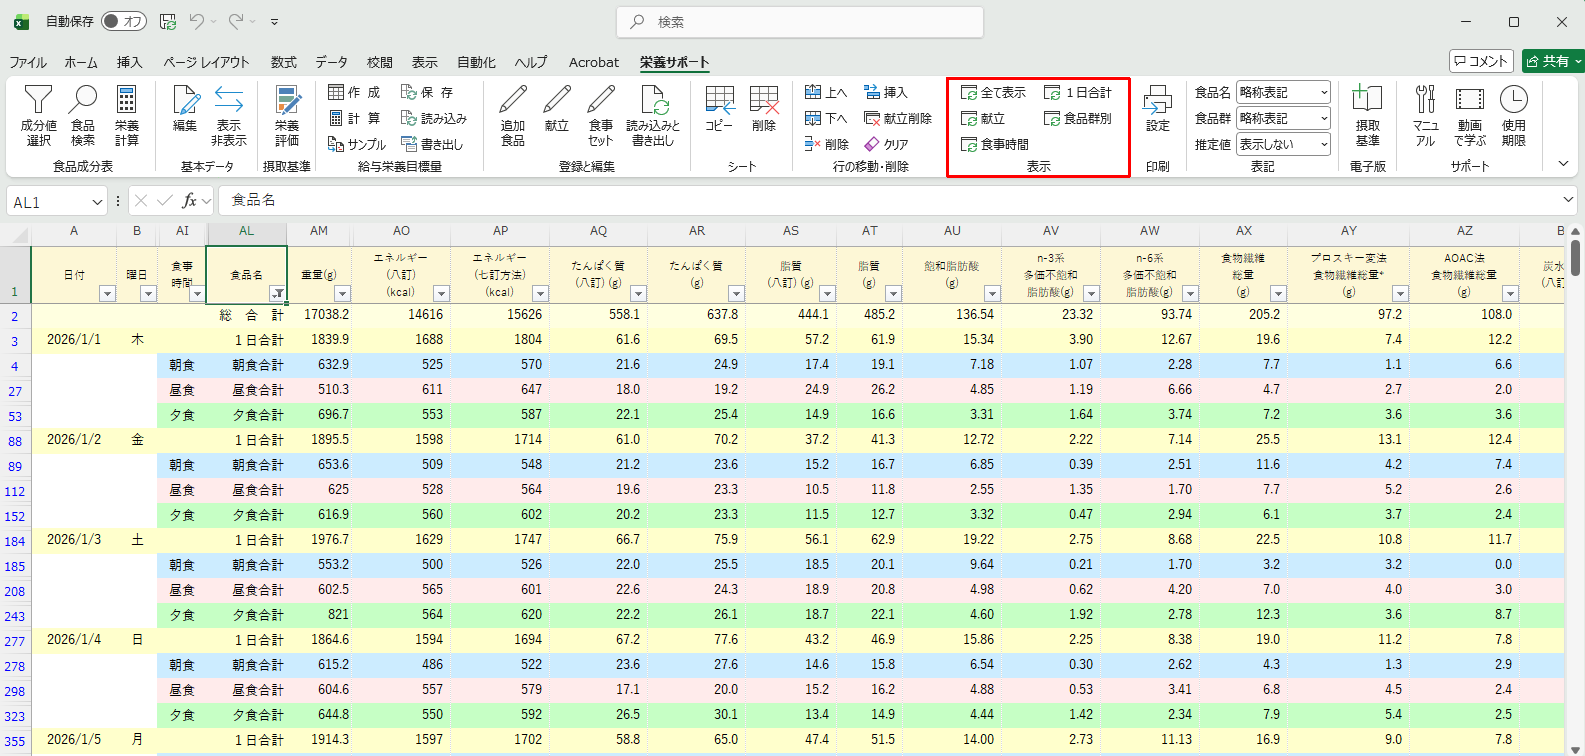
Task: Expand the Name Box dropdown arrow
Action: 97,202
